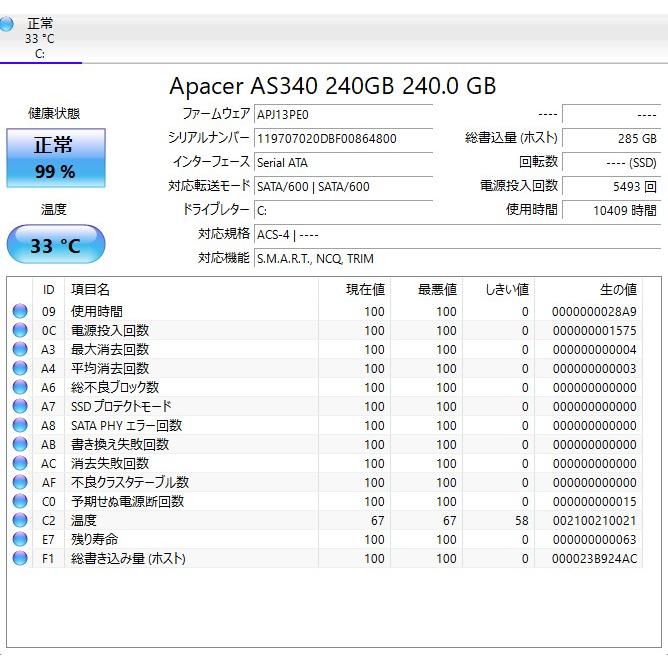The width and height of the screenshot is (668, 668).
Task: Select the 総不良ブロック数 attribute name
Action: coord(115,387)
